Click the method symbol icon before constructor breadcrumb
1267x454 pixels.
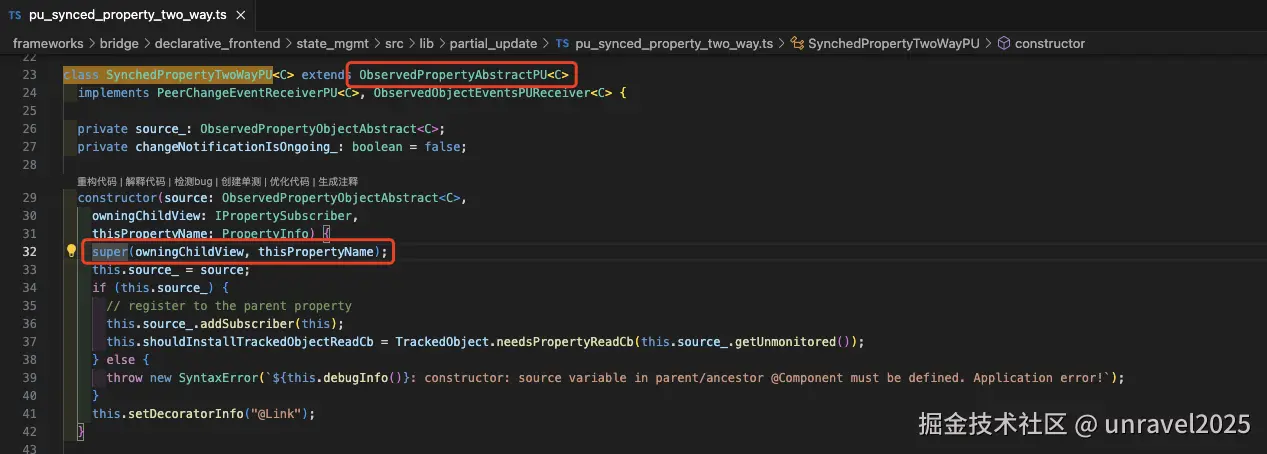pos(1004,43)
